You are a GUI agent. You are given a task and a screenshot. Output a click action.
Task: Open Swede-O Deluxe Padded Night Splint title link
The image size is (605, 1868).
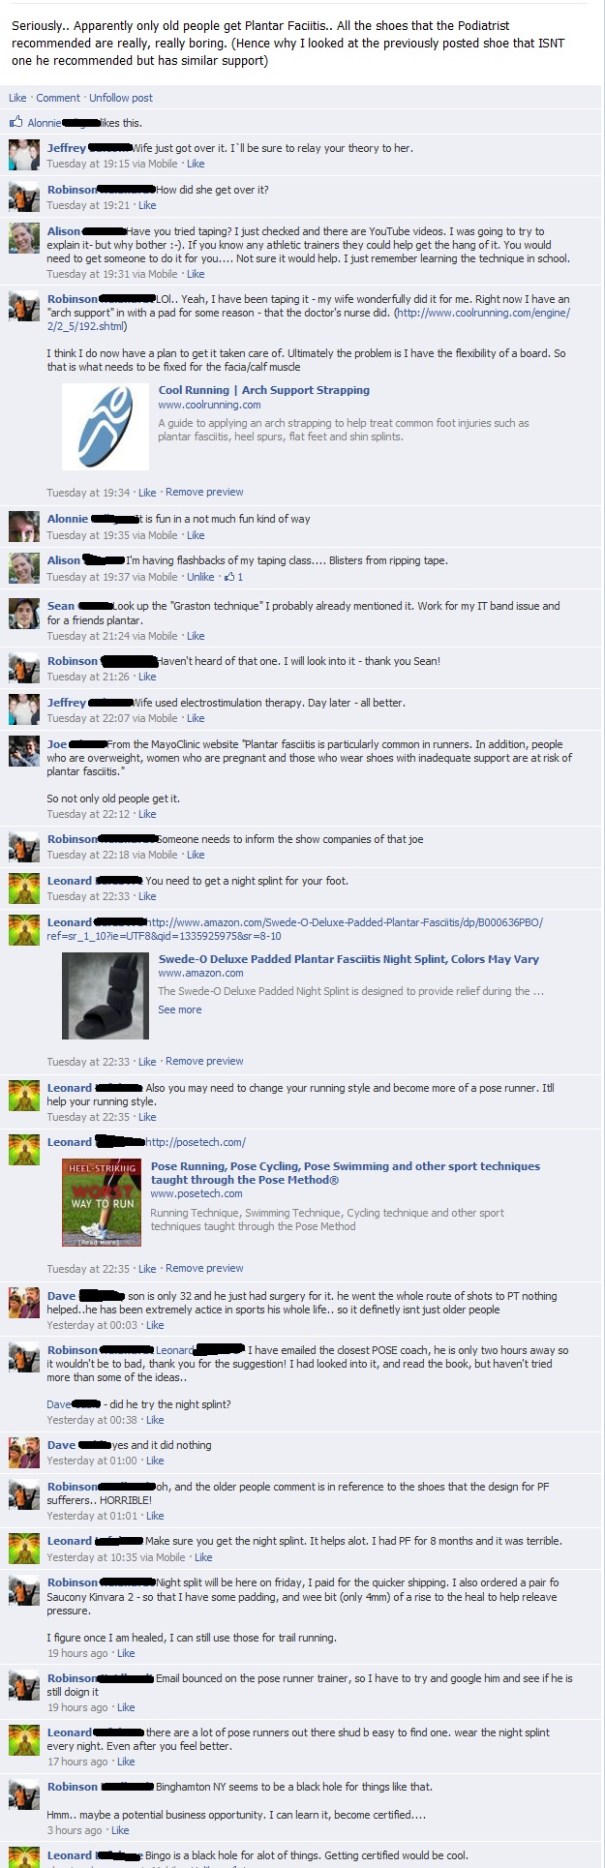click(348, 959)
